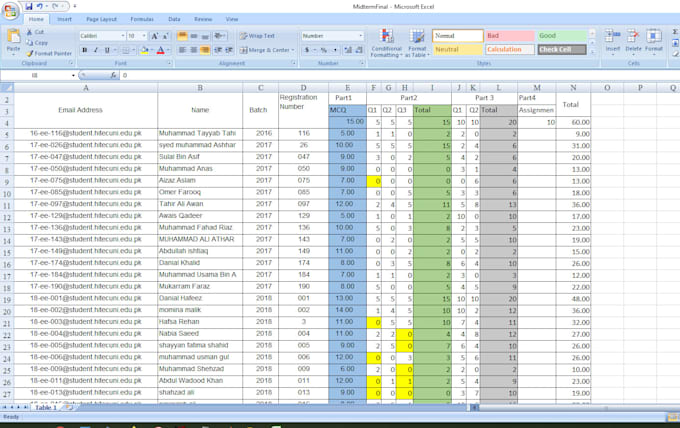
Task: Toggle top vertical alignment
Action: [183, 36]
